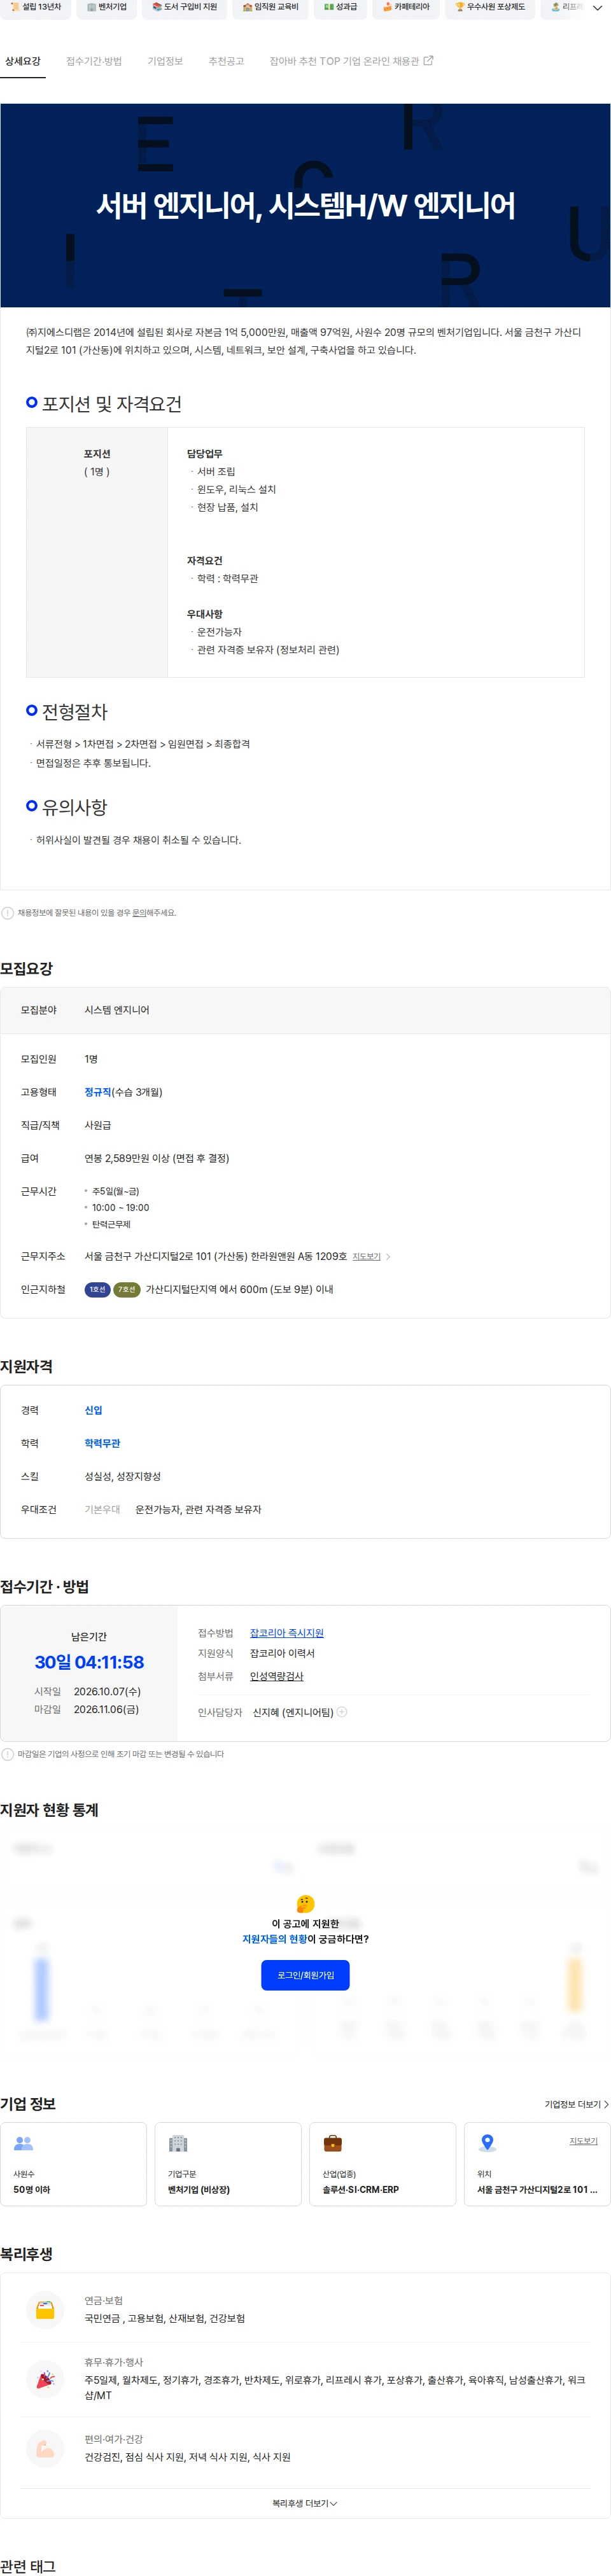This screenshot has width=611, height=2576.
Task: Click the 1호선 subway line badge
Action: (x=97, y=1290)
